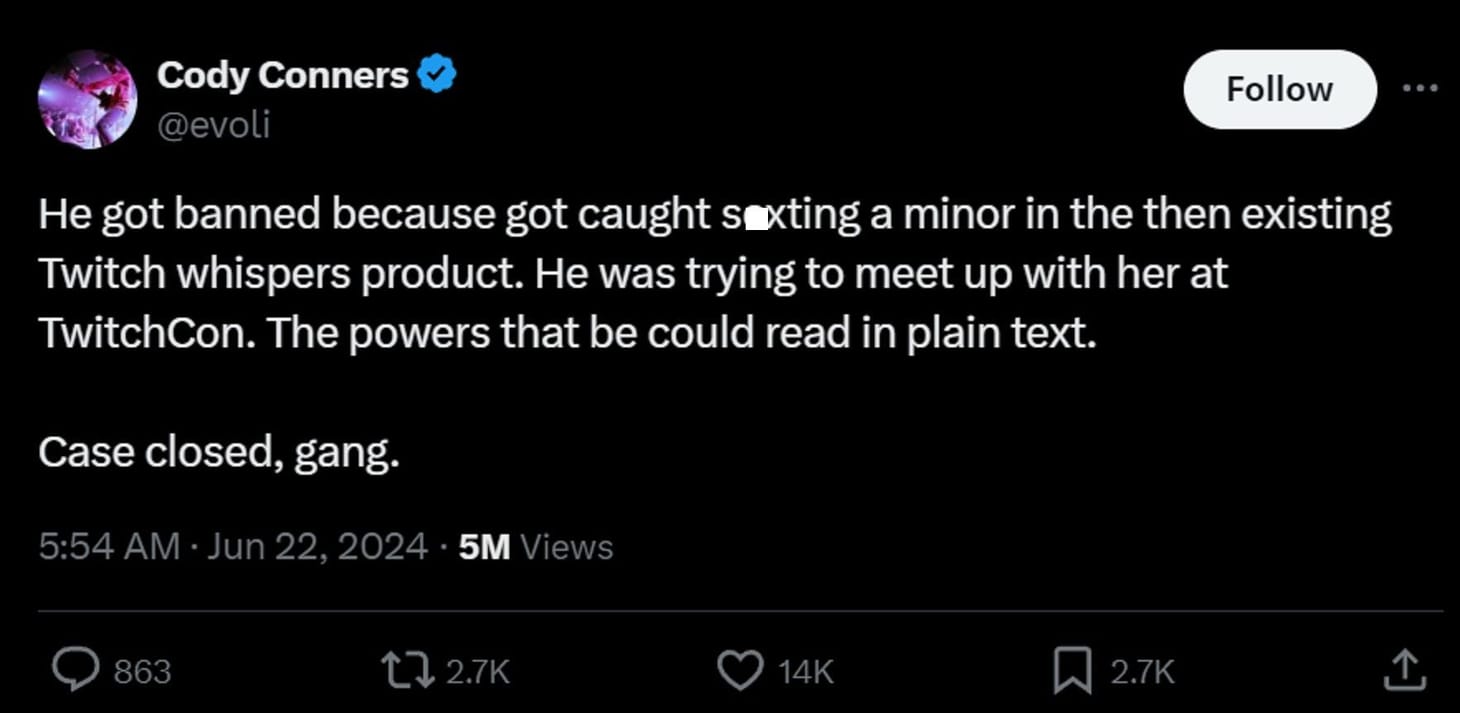The image size is (1460, 713).
Task: Click the Cody Conners display name
Action: pos(283,75)
